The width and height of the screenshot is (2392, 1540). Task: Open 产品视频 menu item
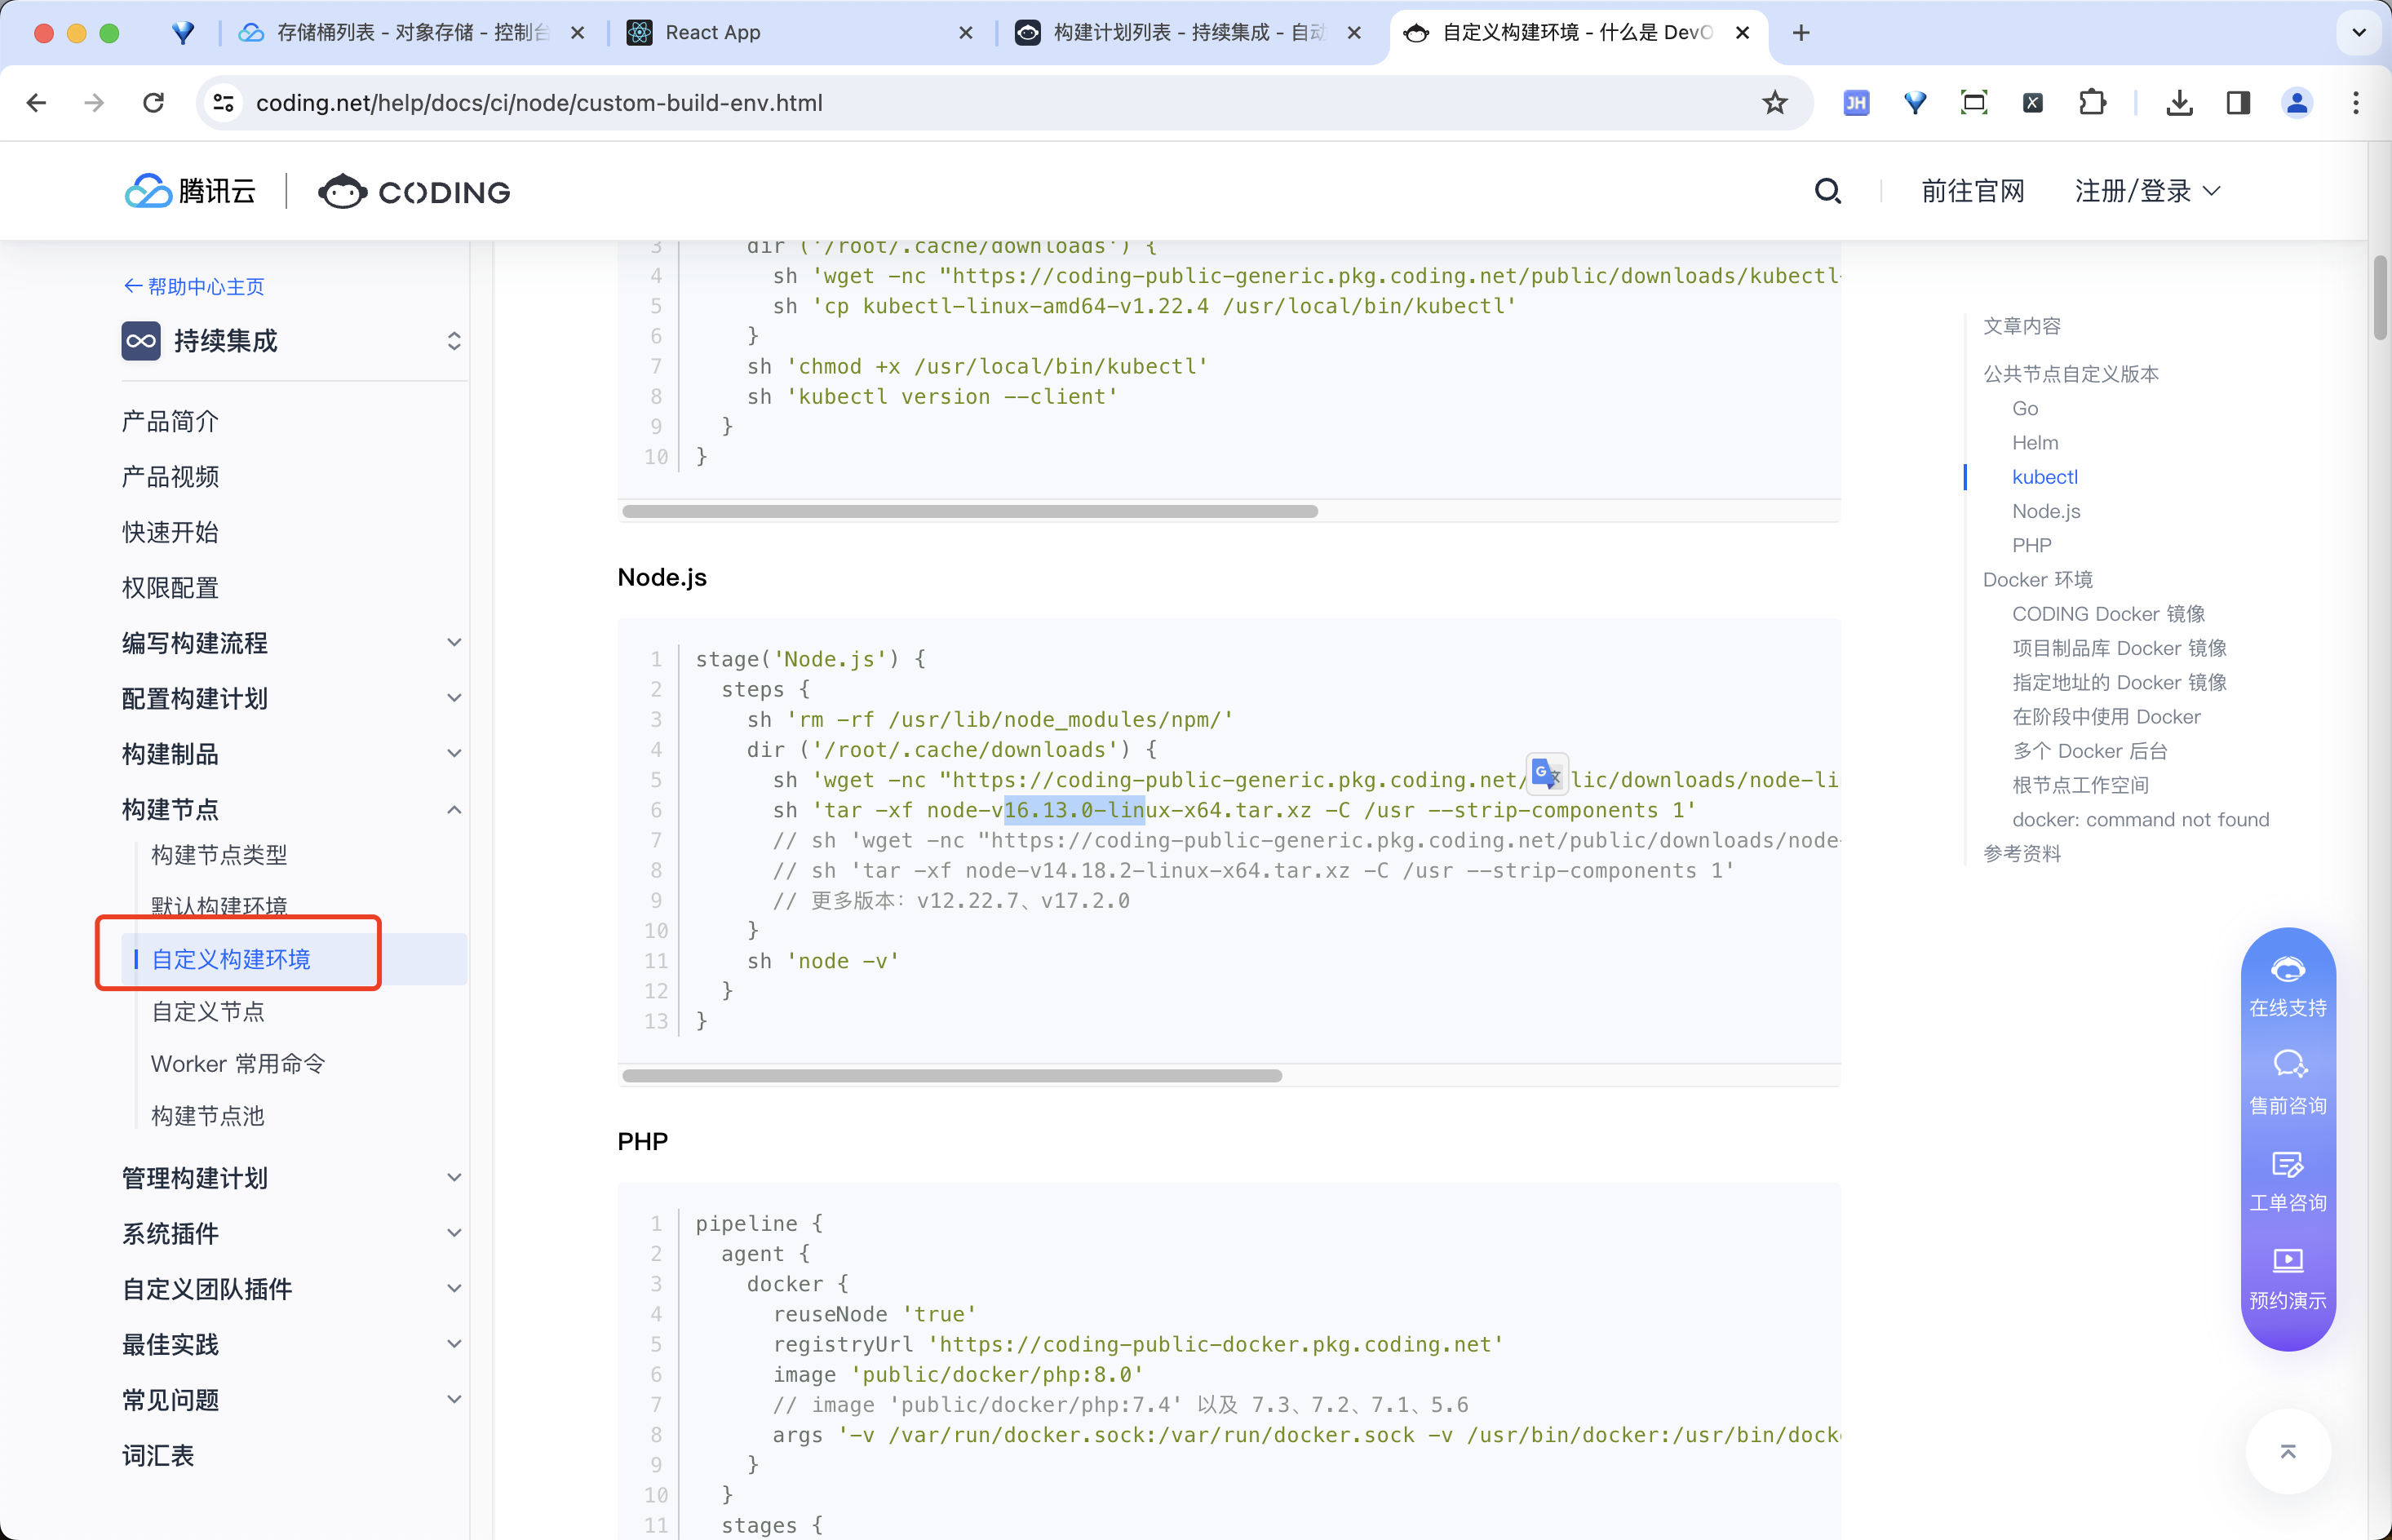click(x=170, y=477)
